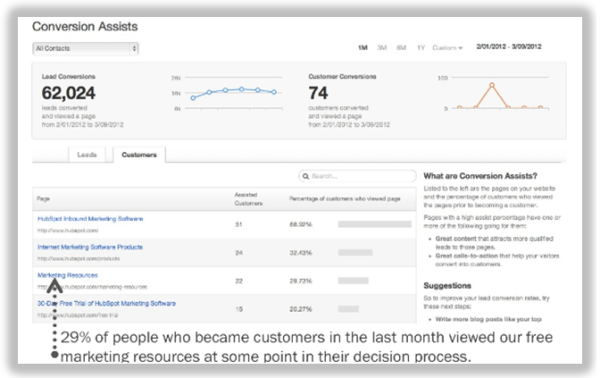Click assisted customers count 51

coord(239,225)
